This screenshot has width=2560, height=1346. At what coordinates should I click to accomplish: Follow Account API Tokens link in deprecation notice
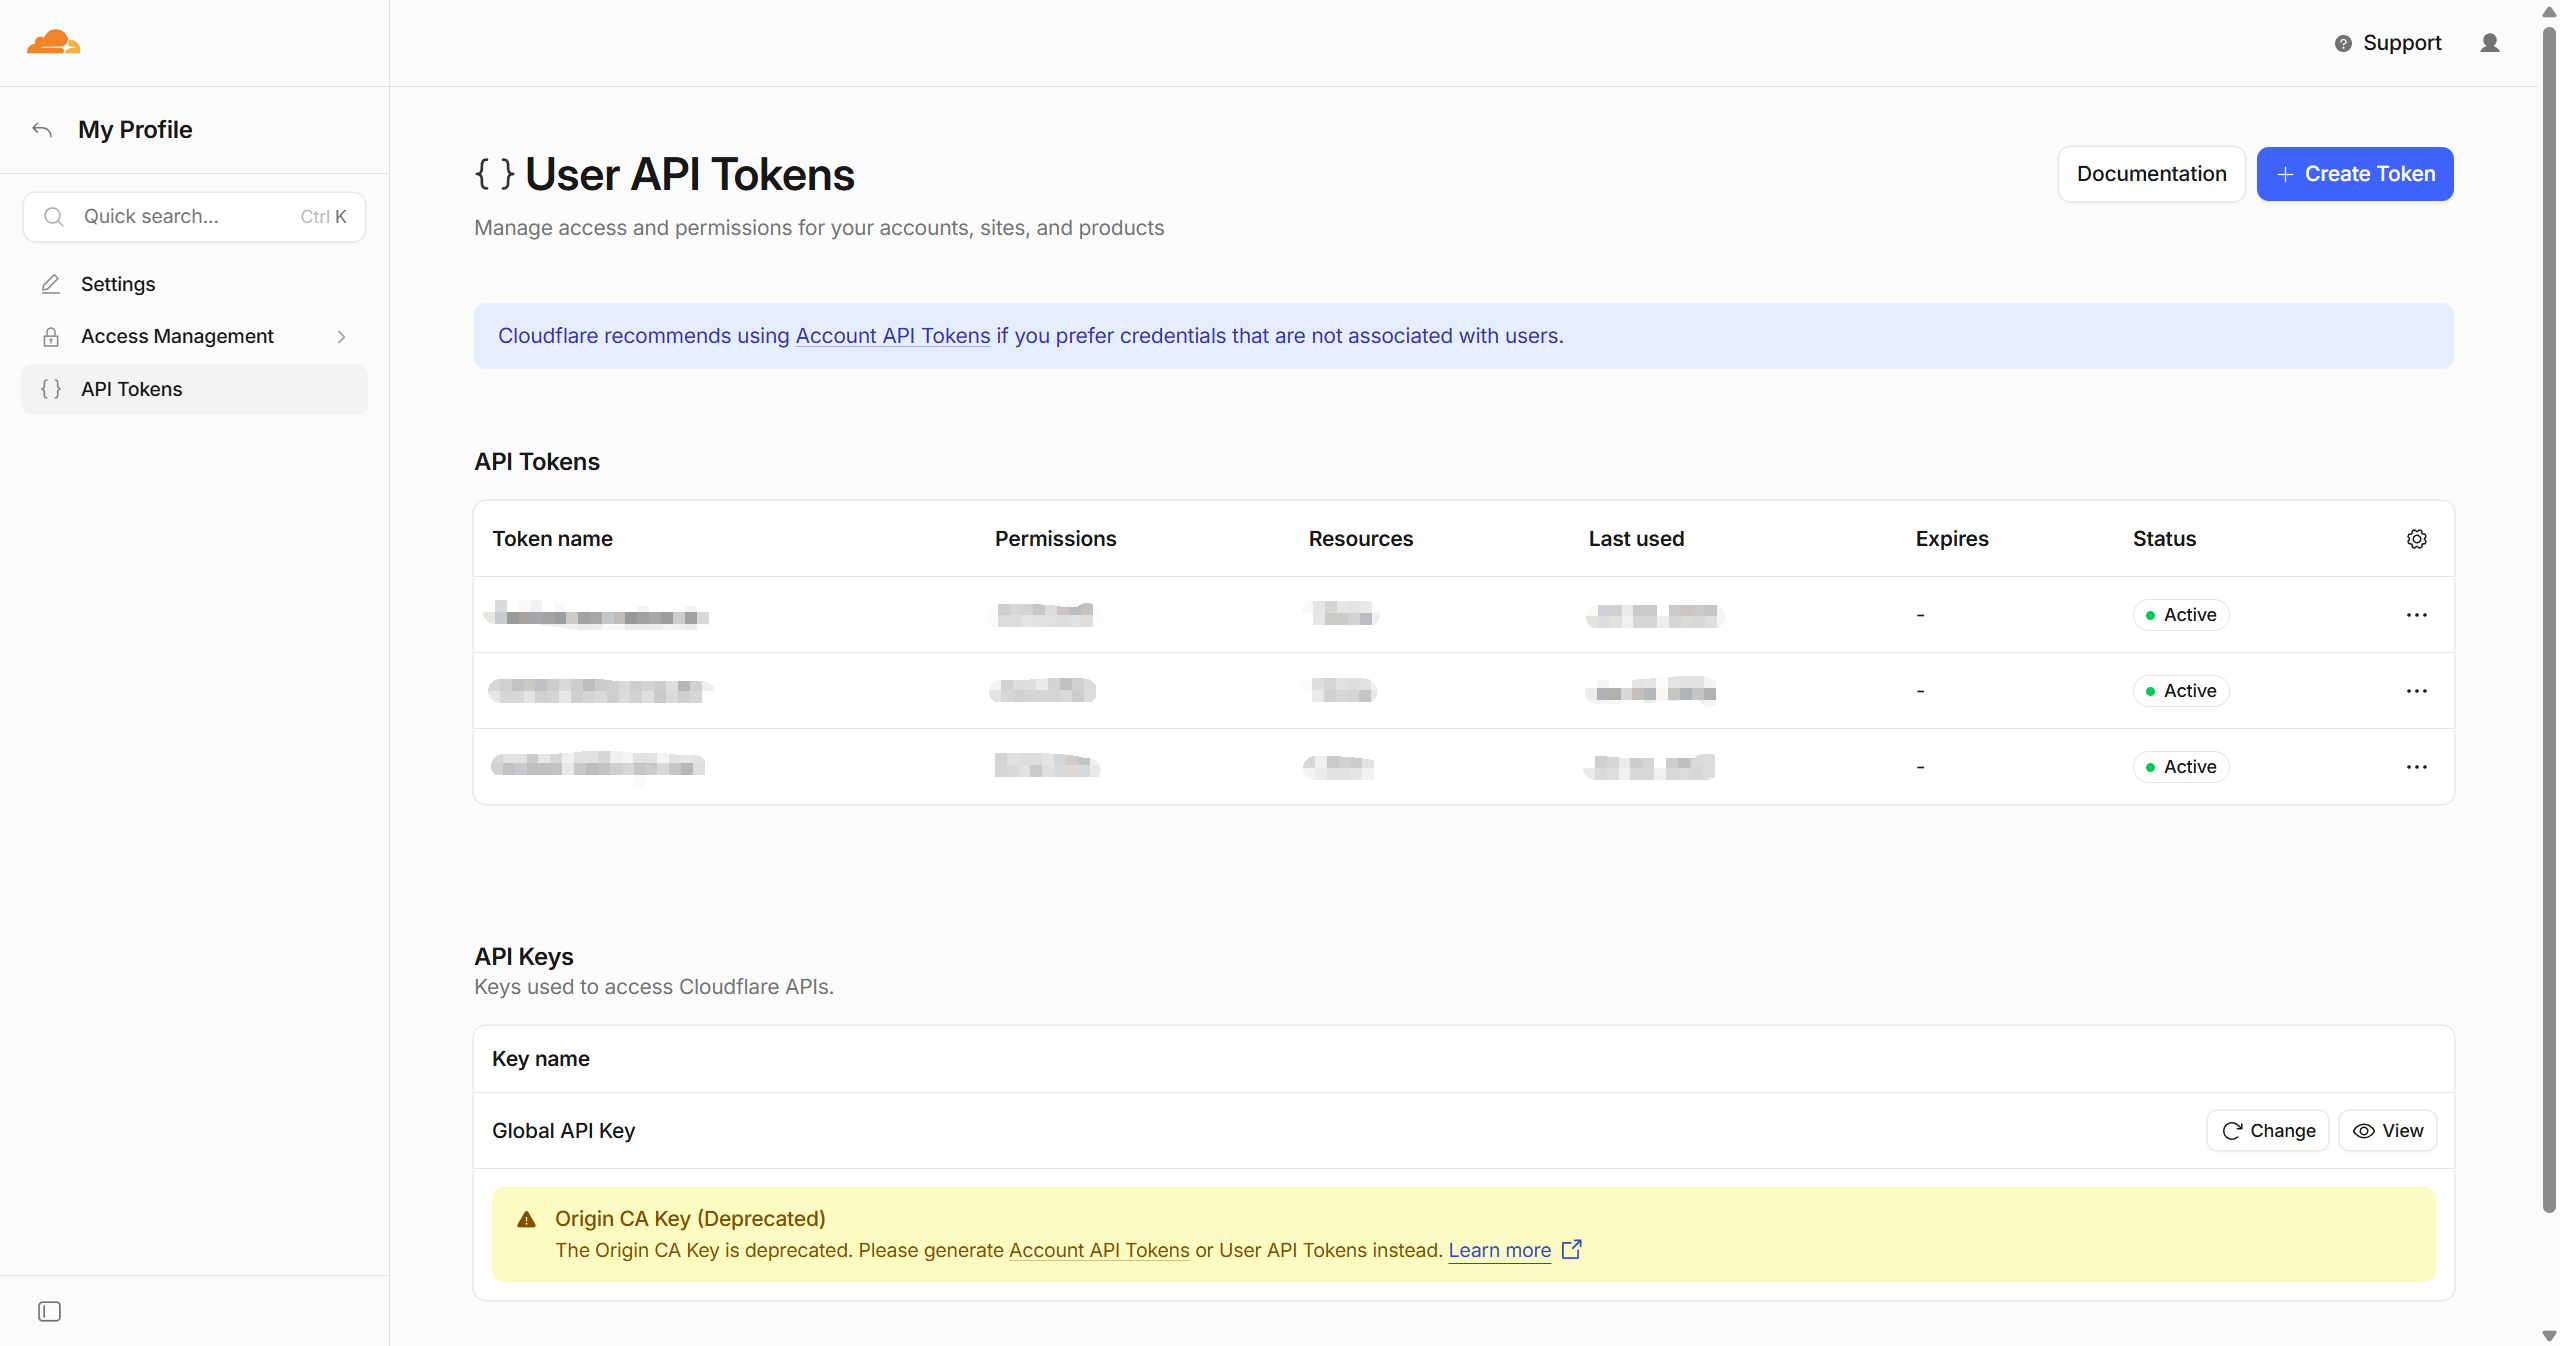(1099, 1250)
